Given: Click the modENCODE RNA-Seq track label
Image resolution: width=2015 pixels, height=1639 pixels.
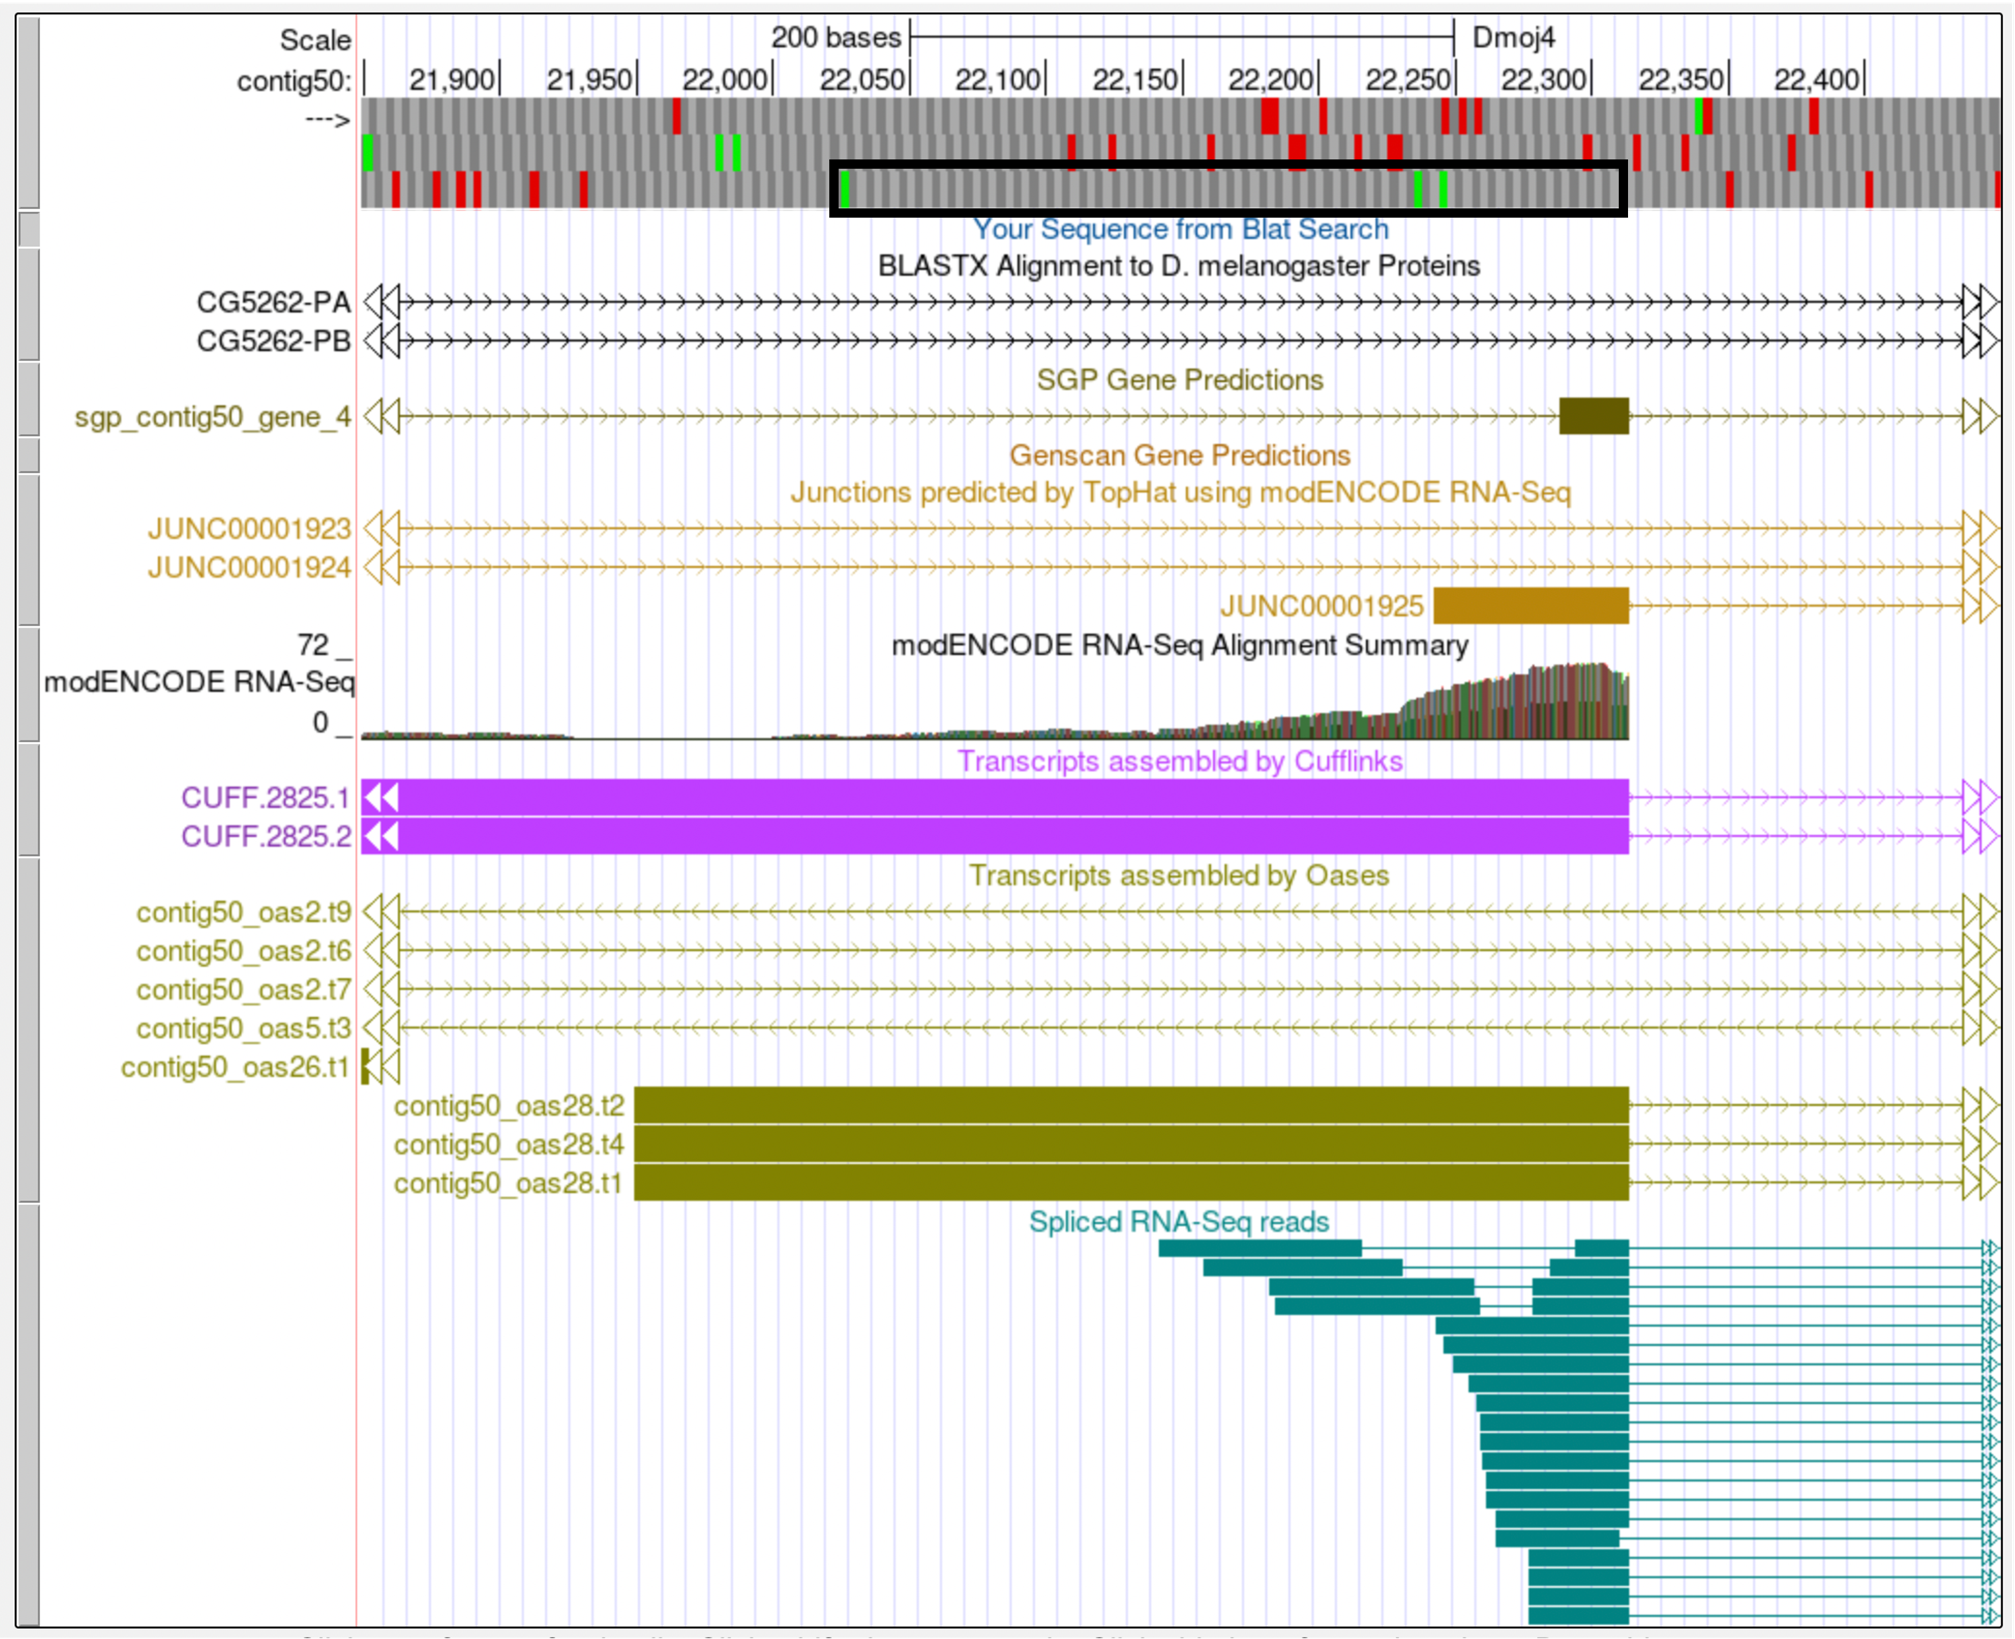Looking at the screenshot, I should pyautogui.click(x=198, y=682).
